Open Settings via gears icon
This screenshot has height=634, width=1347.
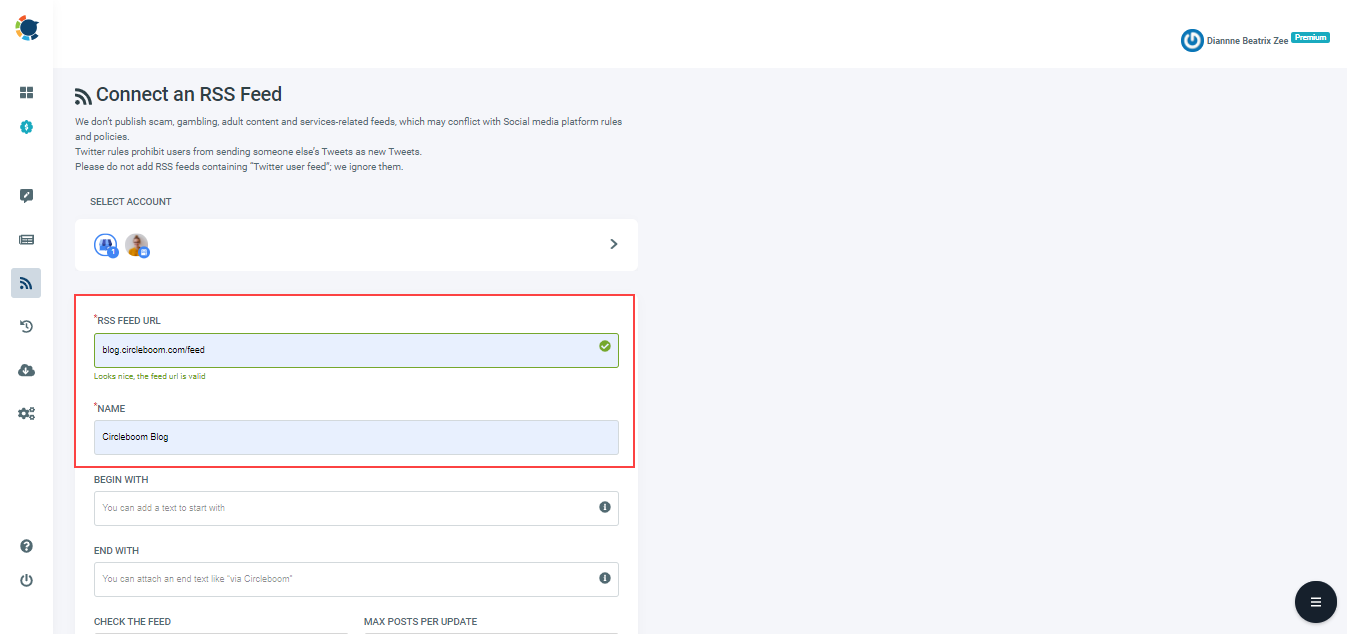pos(27,413)
